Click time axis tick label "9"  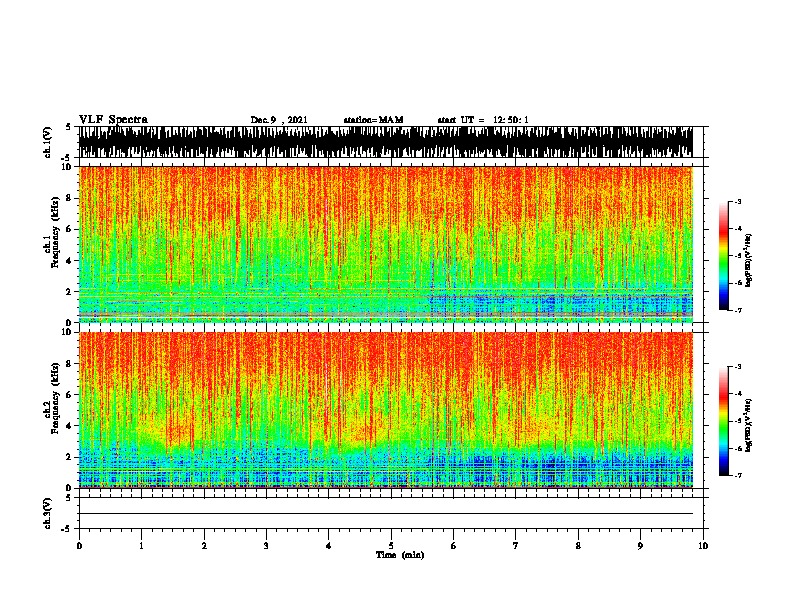(x=640, y=546)
